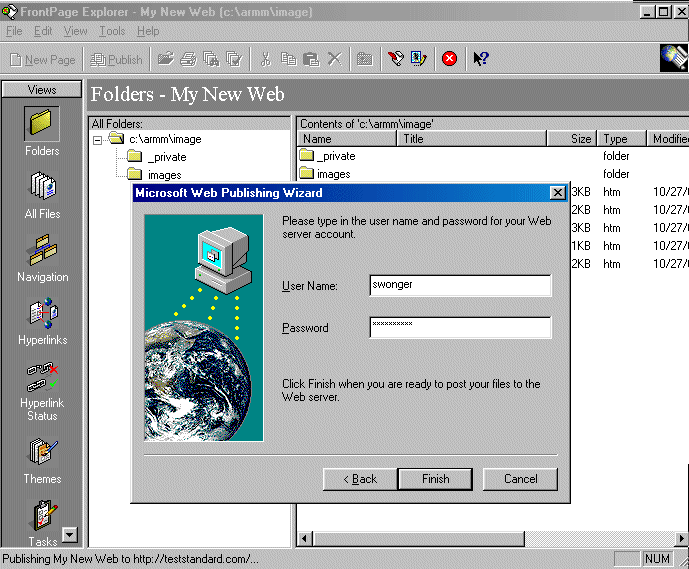Click the Show FrontPage Editor icon
This screenshot has height=569, width=689.
point(395,58)
